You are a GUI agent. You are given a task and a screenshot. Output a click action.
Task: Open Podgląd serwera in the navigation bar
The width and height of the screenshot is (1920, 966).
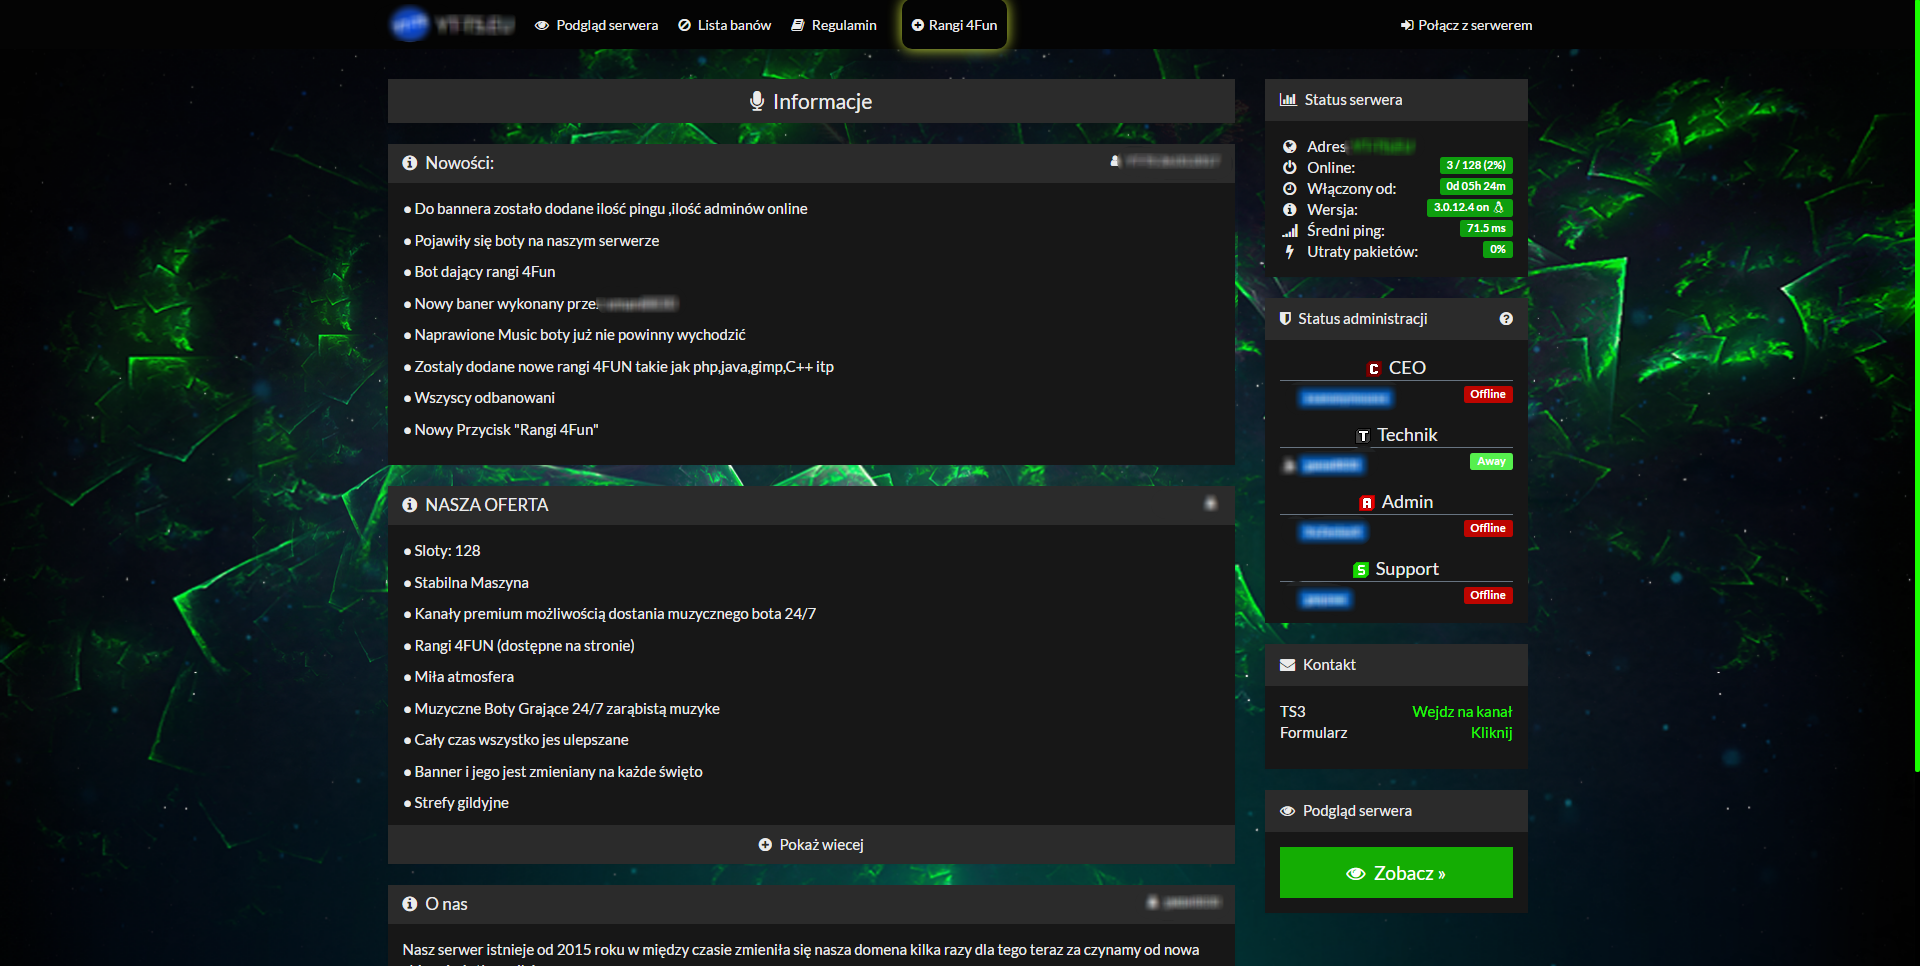596,25
